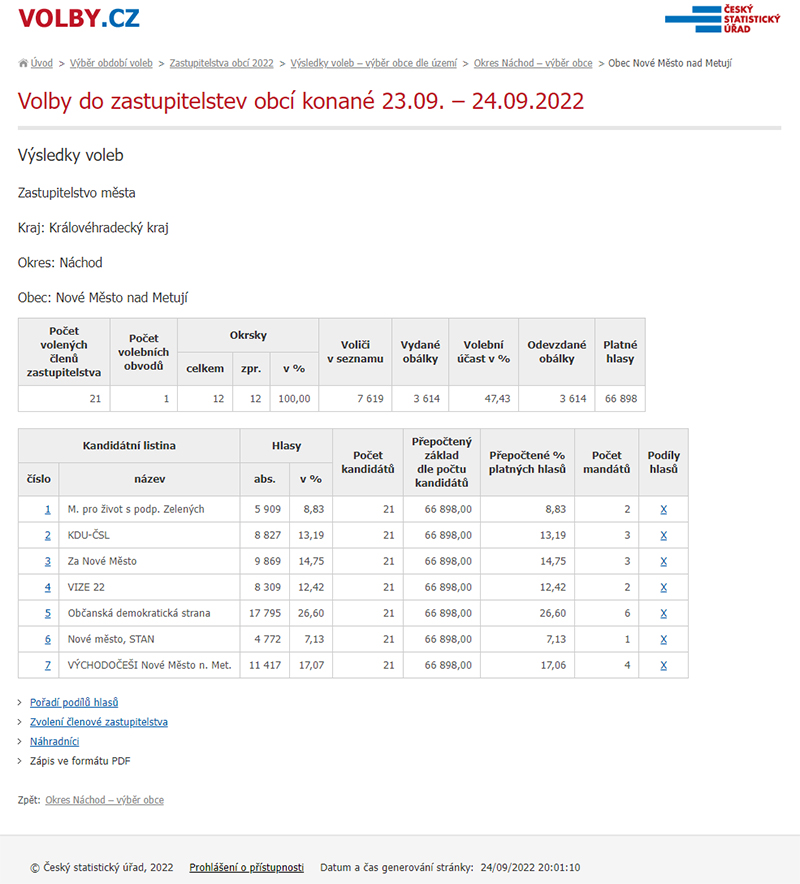This screenshot has width=800, height=884.
Task: Click the Počet mandátů column header
Action: tap(607, 462)
